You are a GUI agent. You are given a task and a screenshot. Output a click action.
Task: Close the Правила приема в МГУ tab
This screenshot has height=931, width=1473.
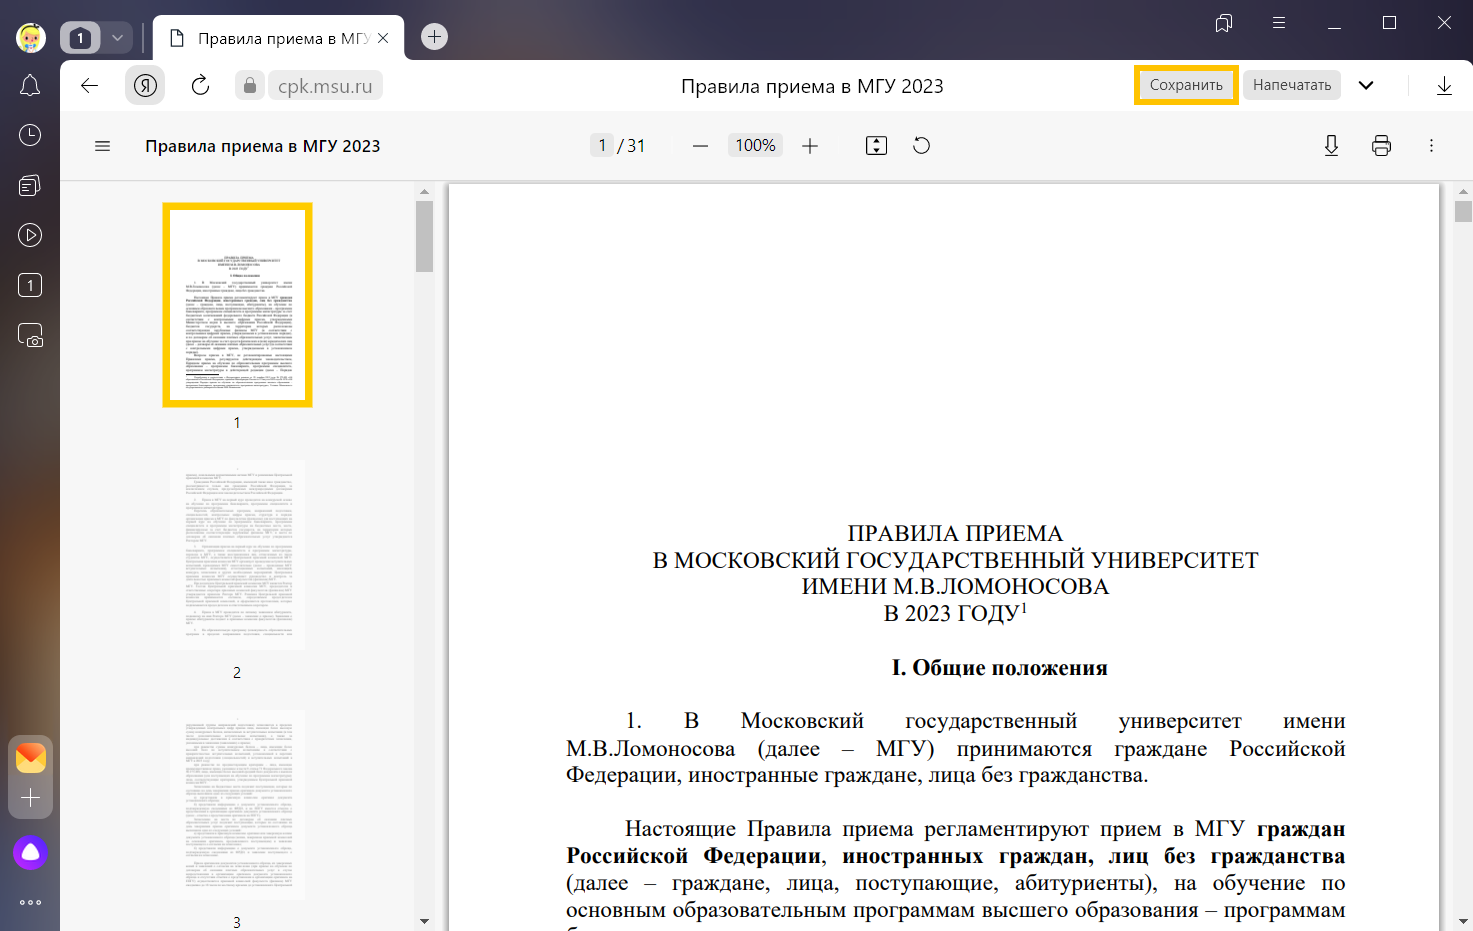point(383,38)
